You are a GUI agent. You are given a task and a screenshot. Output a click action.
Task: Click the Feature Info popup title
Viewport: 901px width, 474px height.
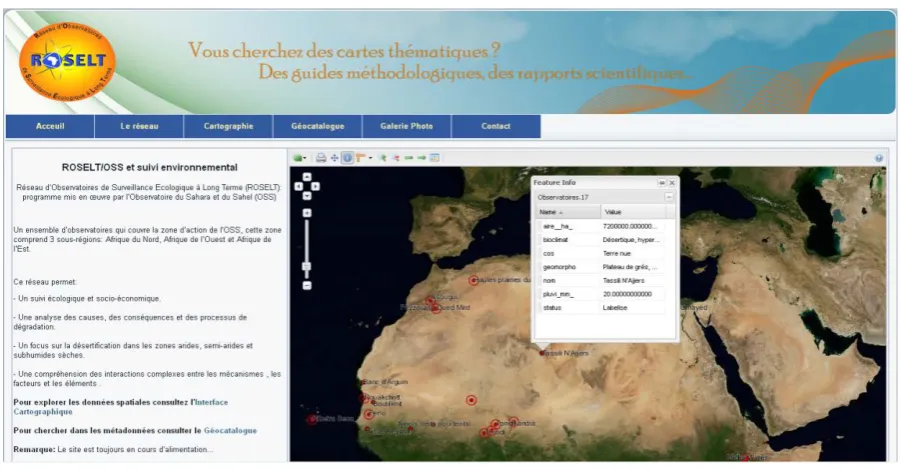tap(555, 183)
